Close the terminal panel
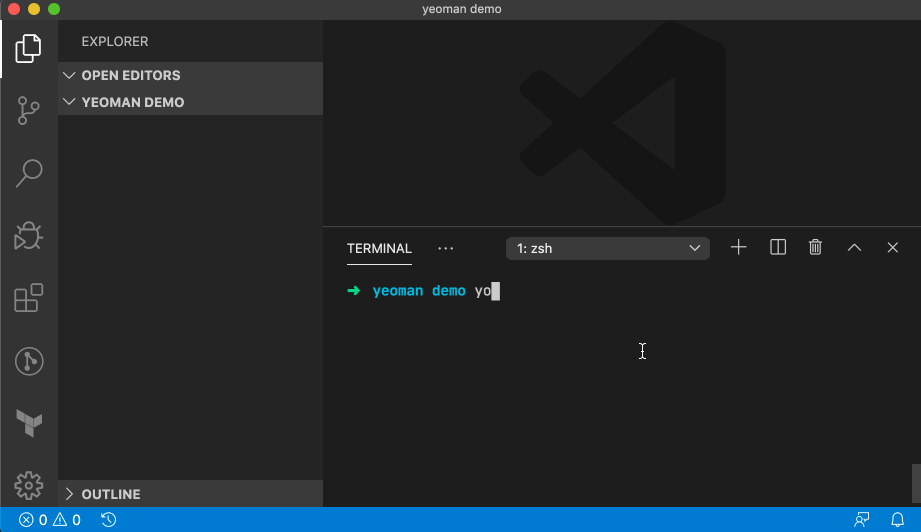Image resolution: width=921 pixels, height=532 pixels. pyautogui.click(x=892, y=248)
